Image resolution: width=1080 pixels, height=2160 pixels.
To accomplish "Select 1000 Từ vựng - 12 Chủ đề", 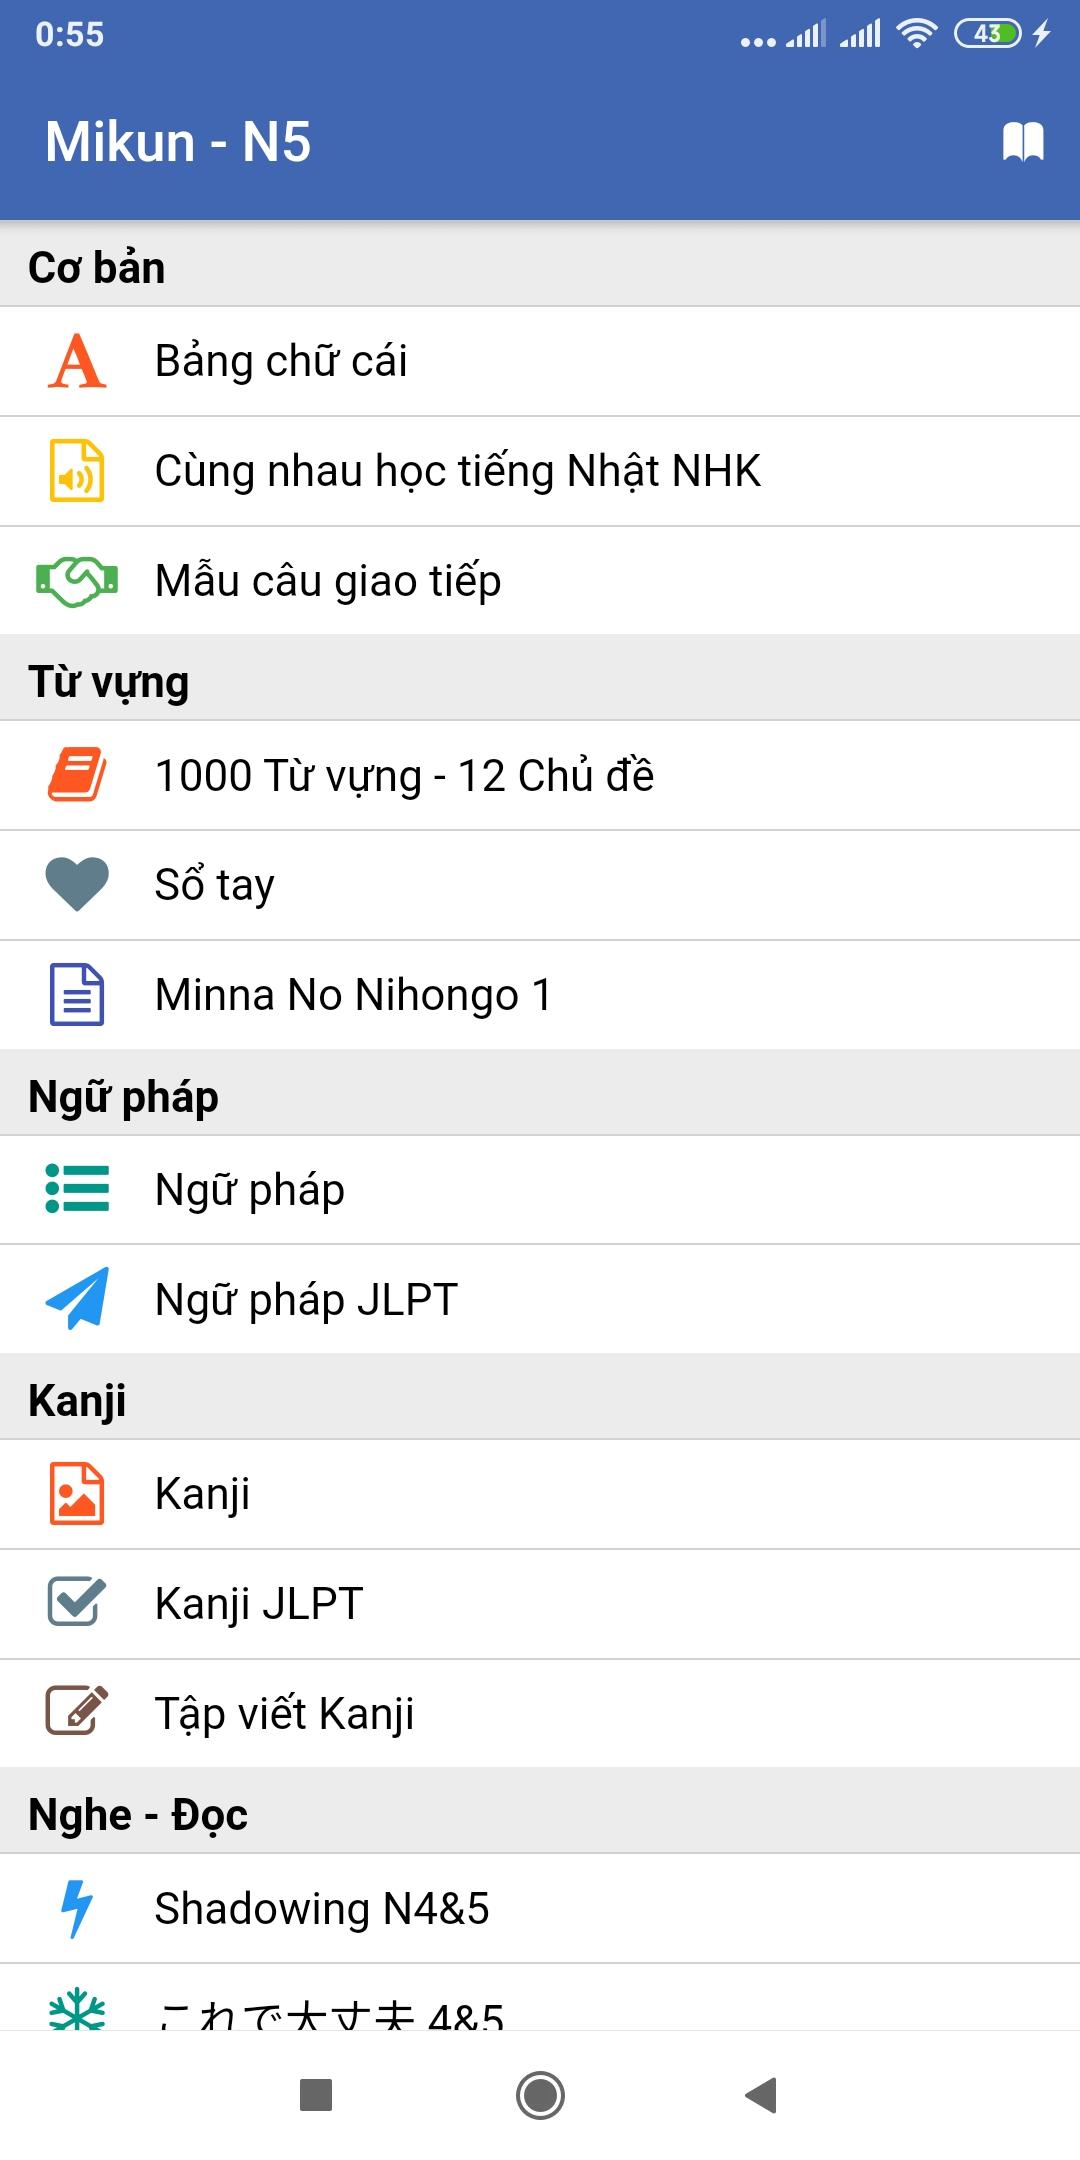I will point(404,776).
